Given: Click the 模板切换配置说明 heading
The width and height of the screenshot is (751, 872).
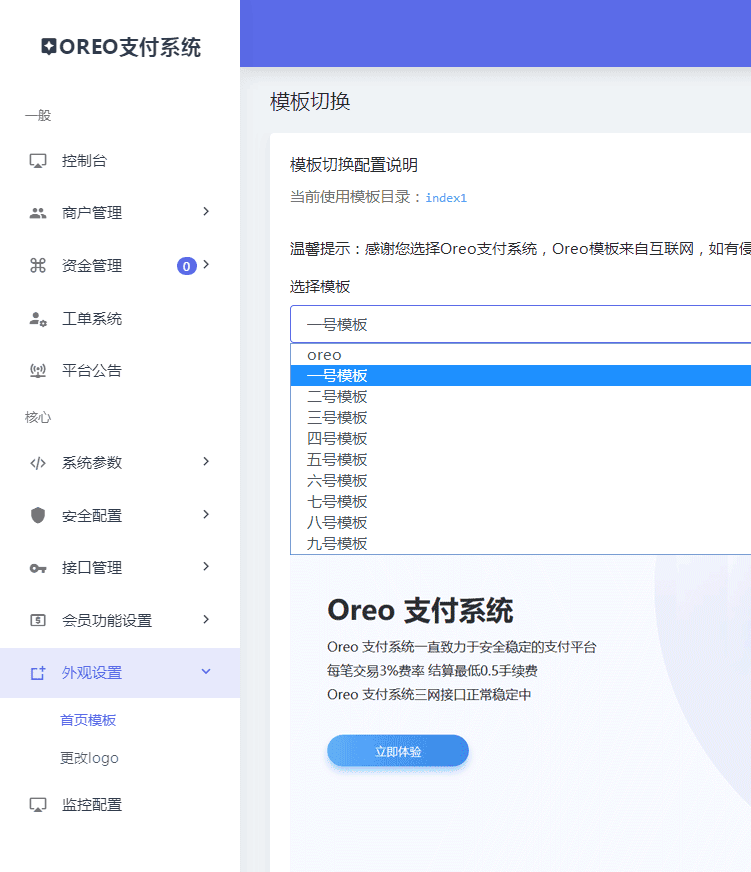Looking at the screenshot, I should point(354,165).
